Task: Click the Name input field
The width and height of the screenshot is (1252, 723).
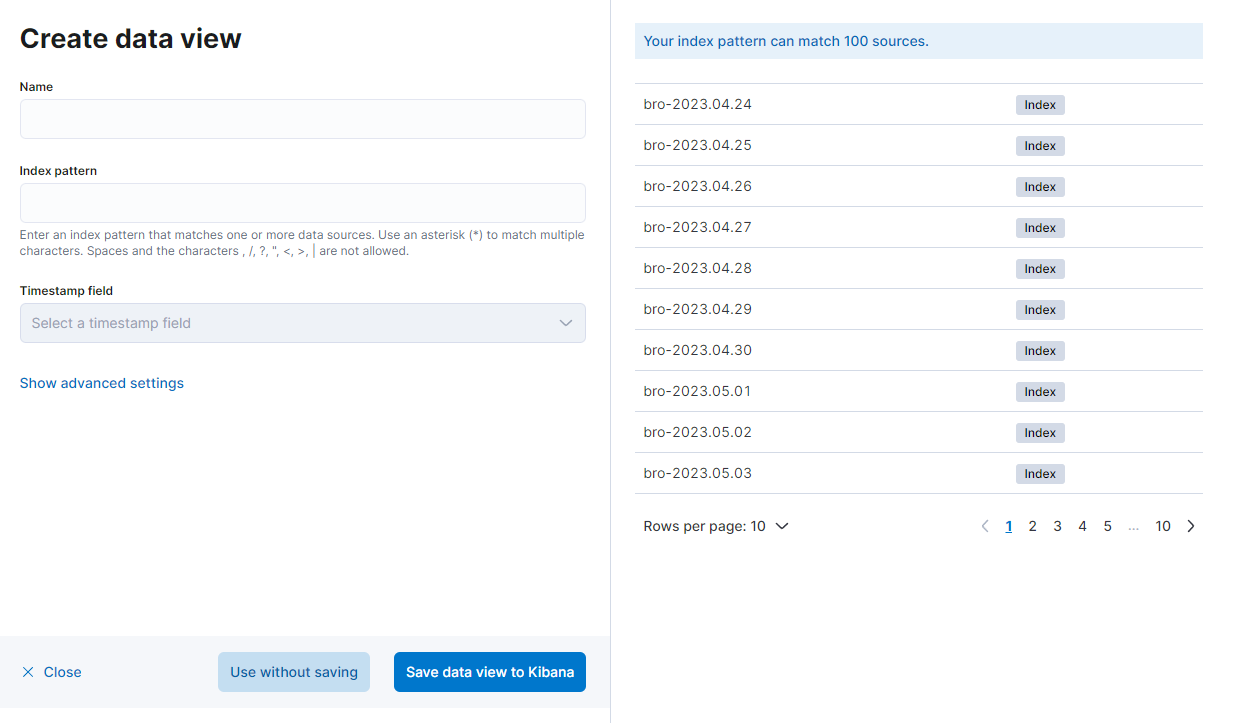Action: [x=302, y=119]
